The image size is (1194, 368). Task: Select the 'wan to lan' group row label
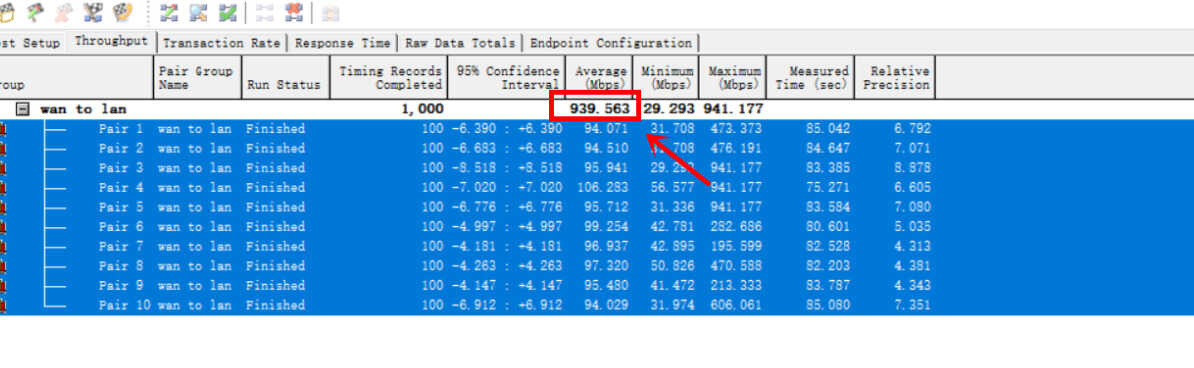click(x=83, y=109)
